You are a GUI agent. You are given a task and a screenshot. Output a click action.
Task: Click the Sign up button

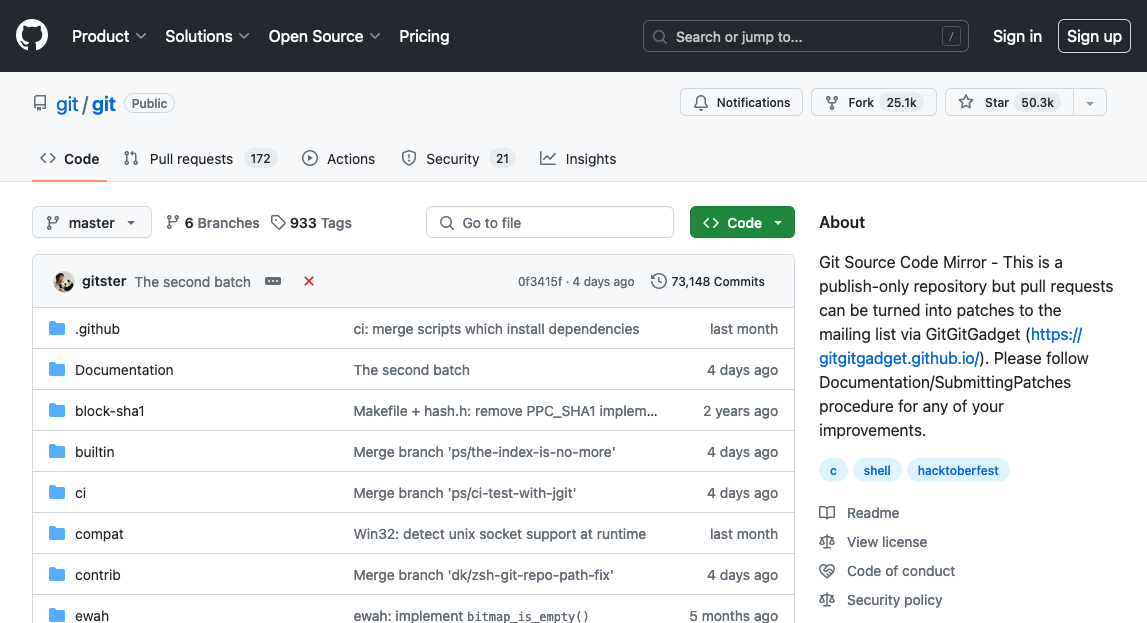pos(1094,36)
